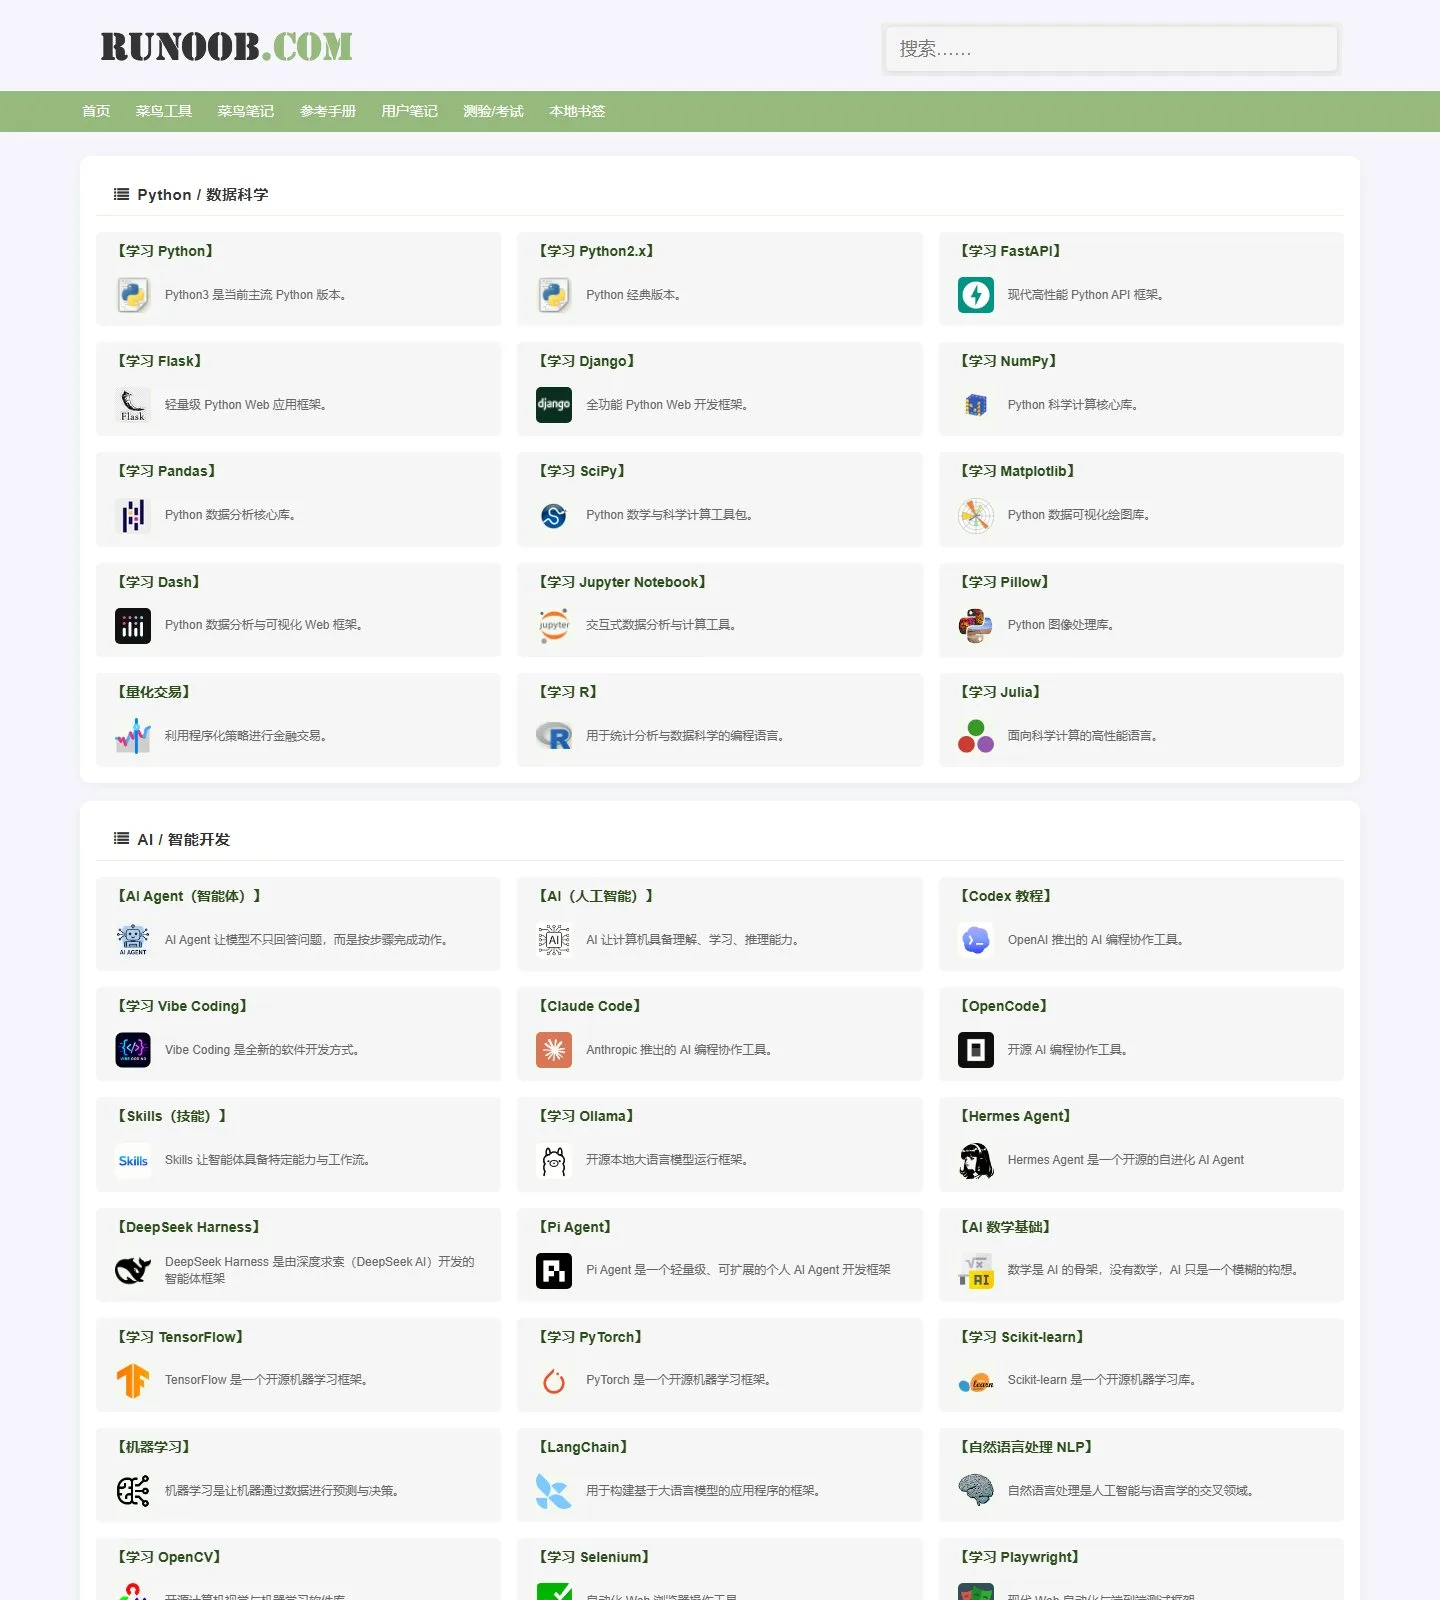Open the 【Claude Code】 tutorial link

590,1006
